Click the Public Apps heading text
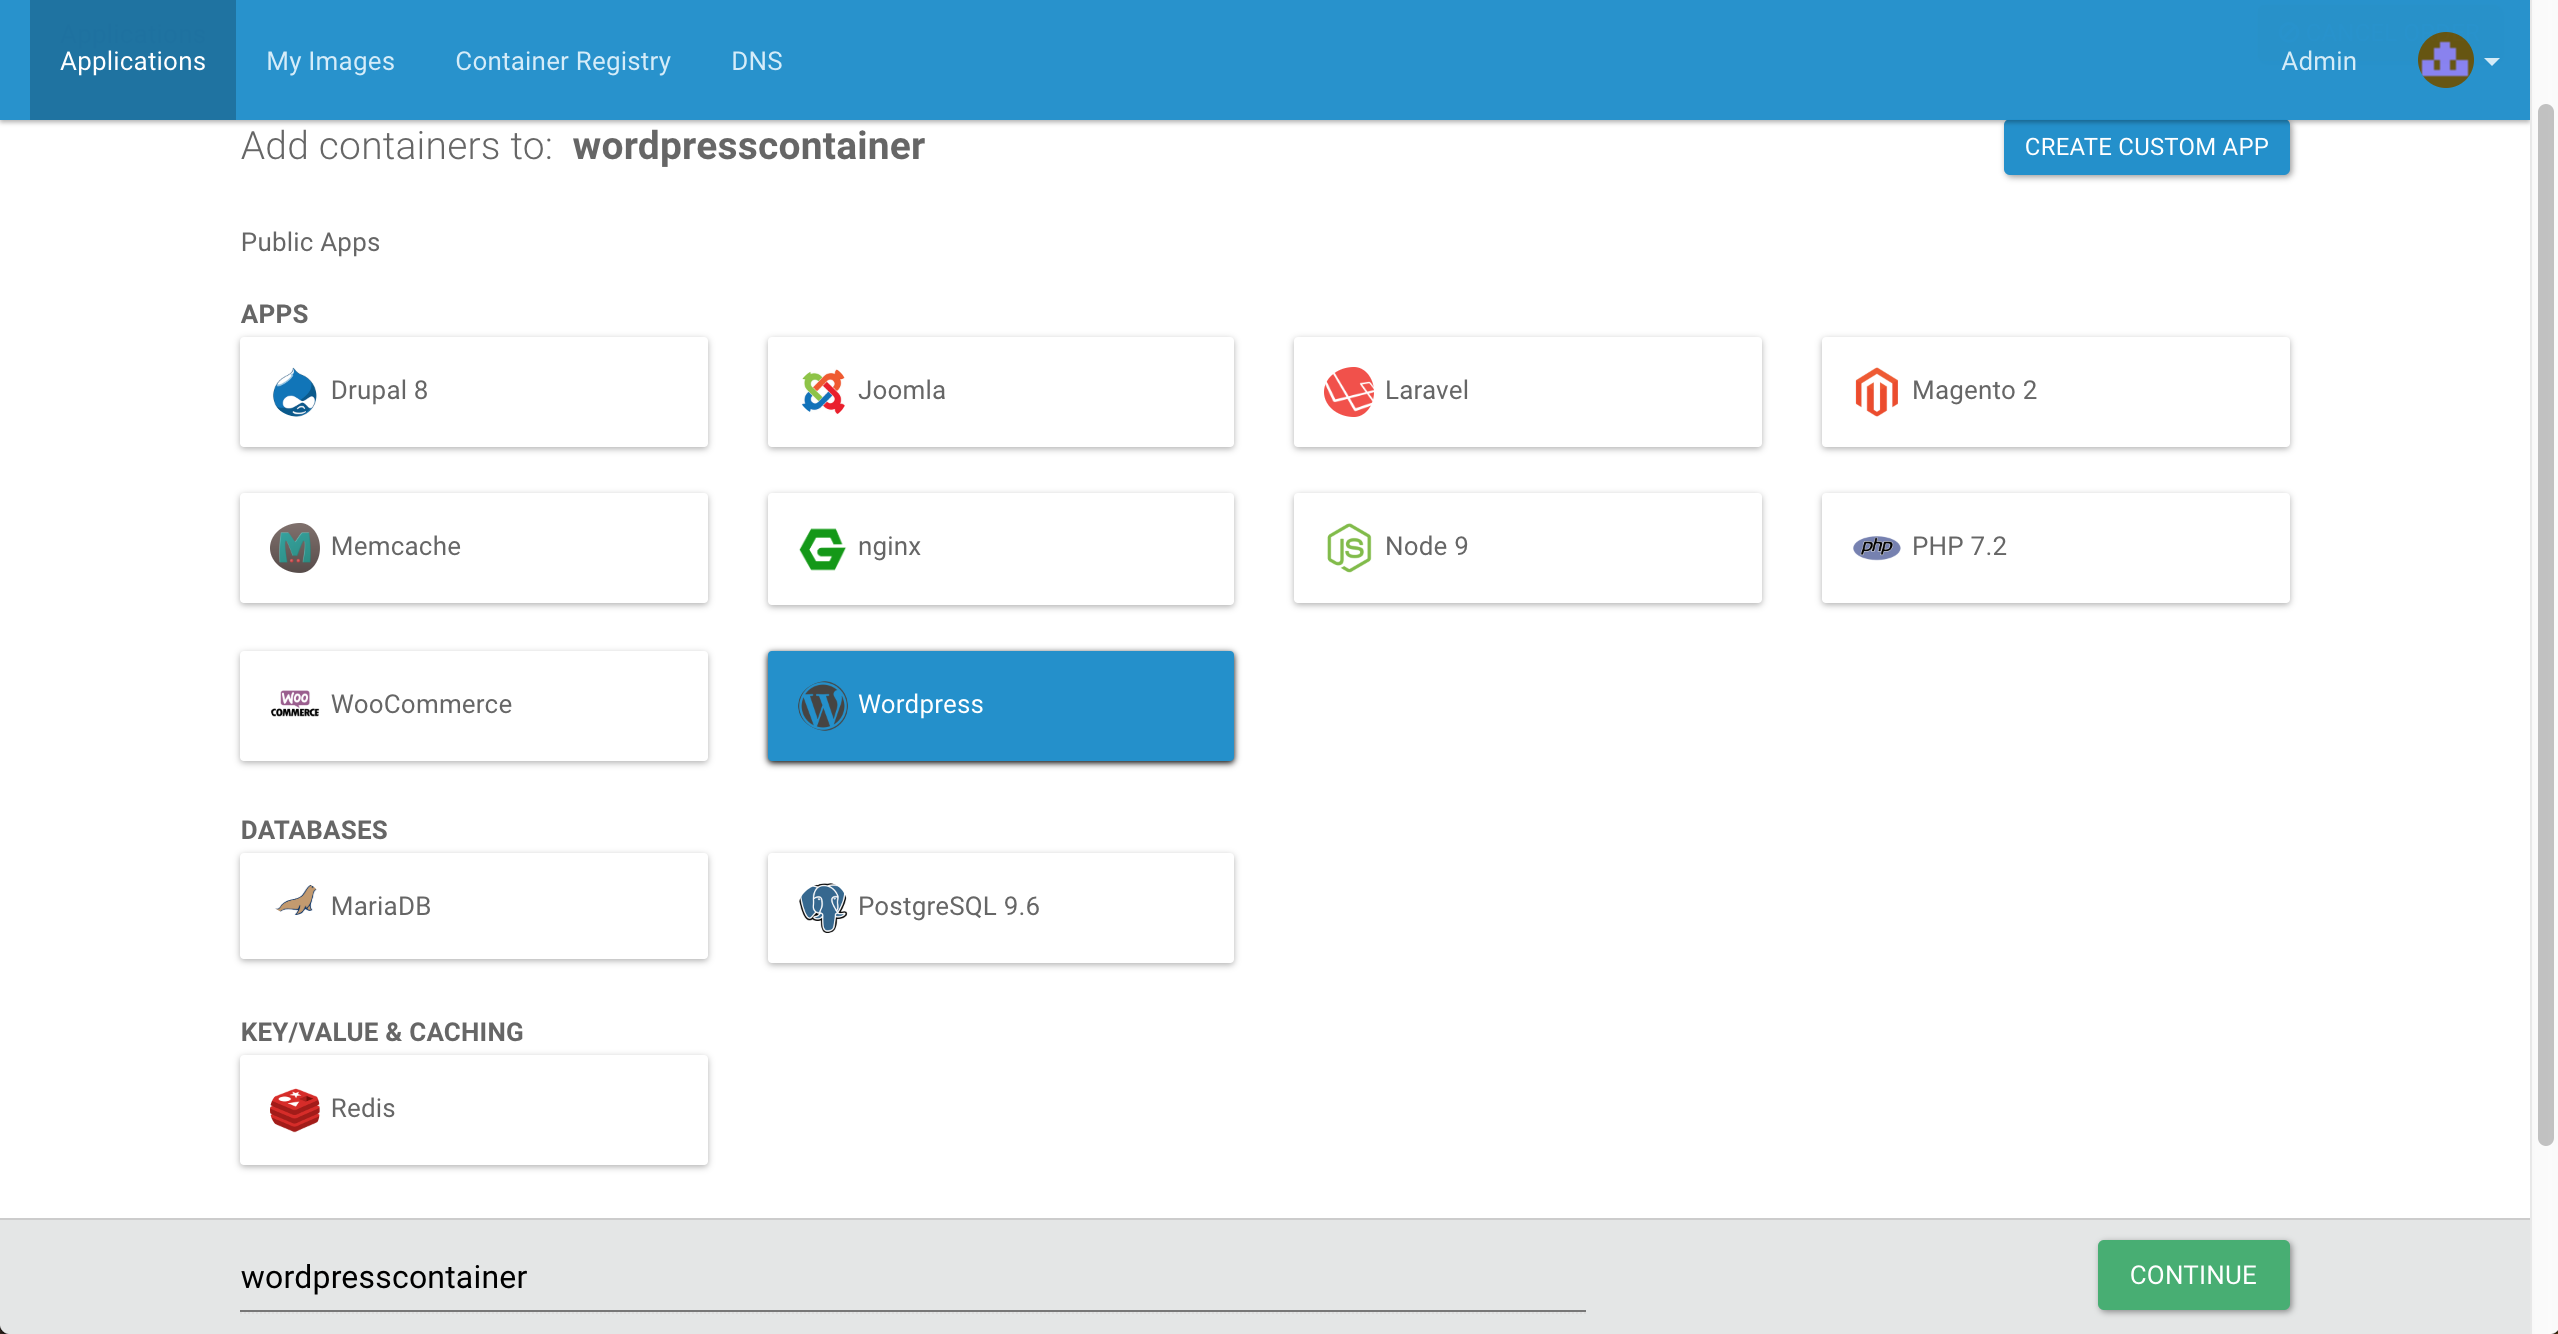 click(x=310, y=242)
